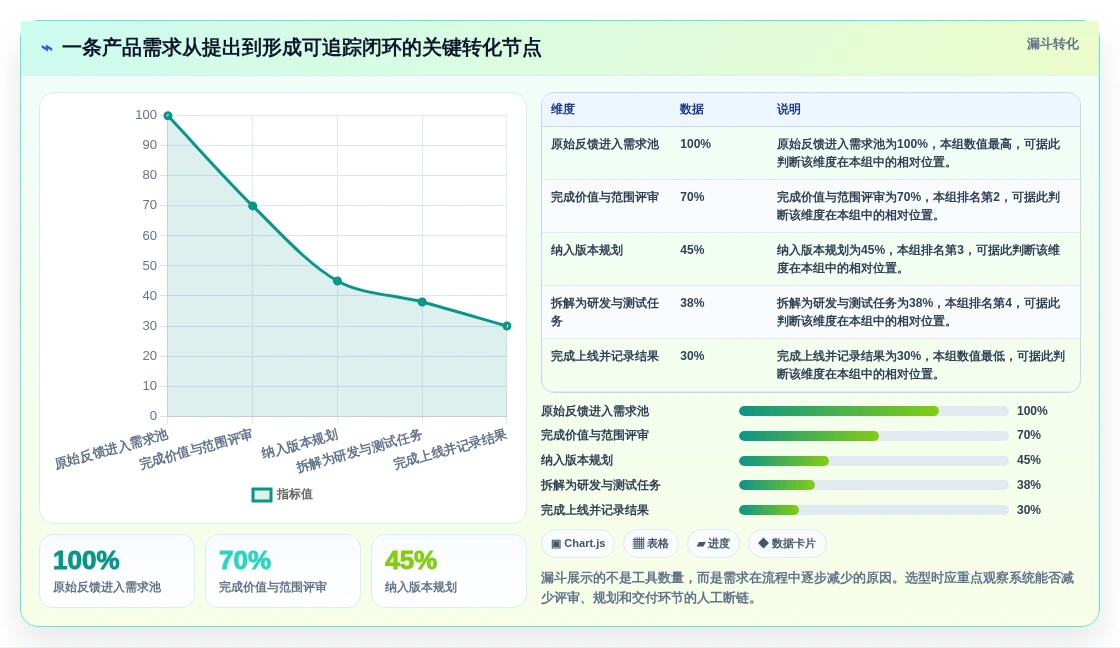The image size is (1120, 648).
Task: Click the 漏斗转化 label in header
Action: pos(1052,44)
